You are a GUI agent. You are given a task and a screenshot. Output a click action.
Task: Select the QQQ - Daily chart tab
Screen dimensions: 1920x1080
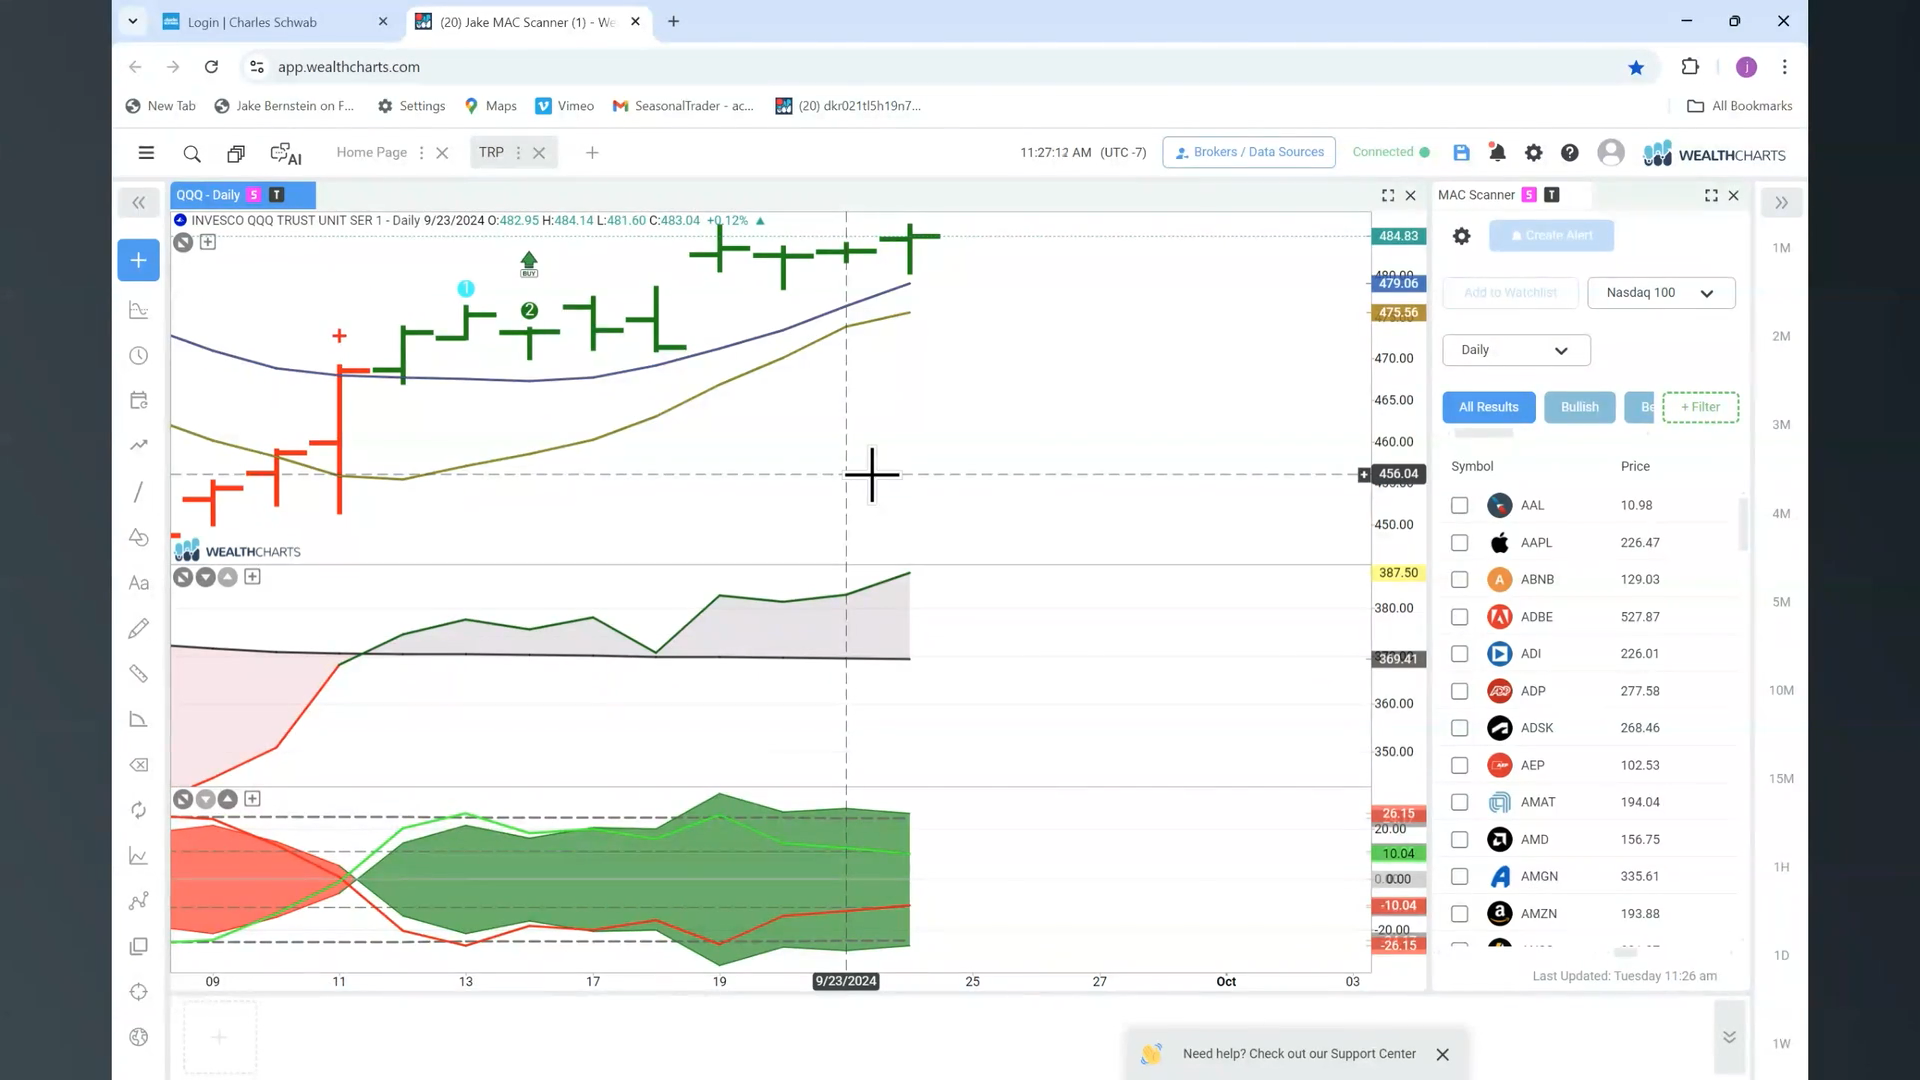[243, 195]
